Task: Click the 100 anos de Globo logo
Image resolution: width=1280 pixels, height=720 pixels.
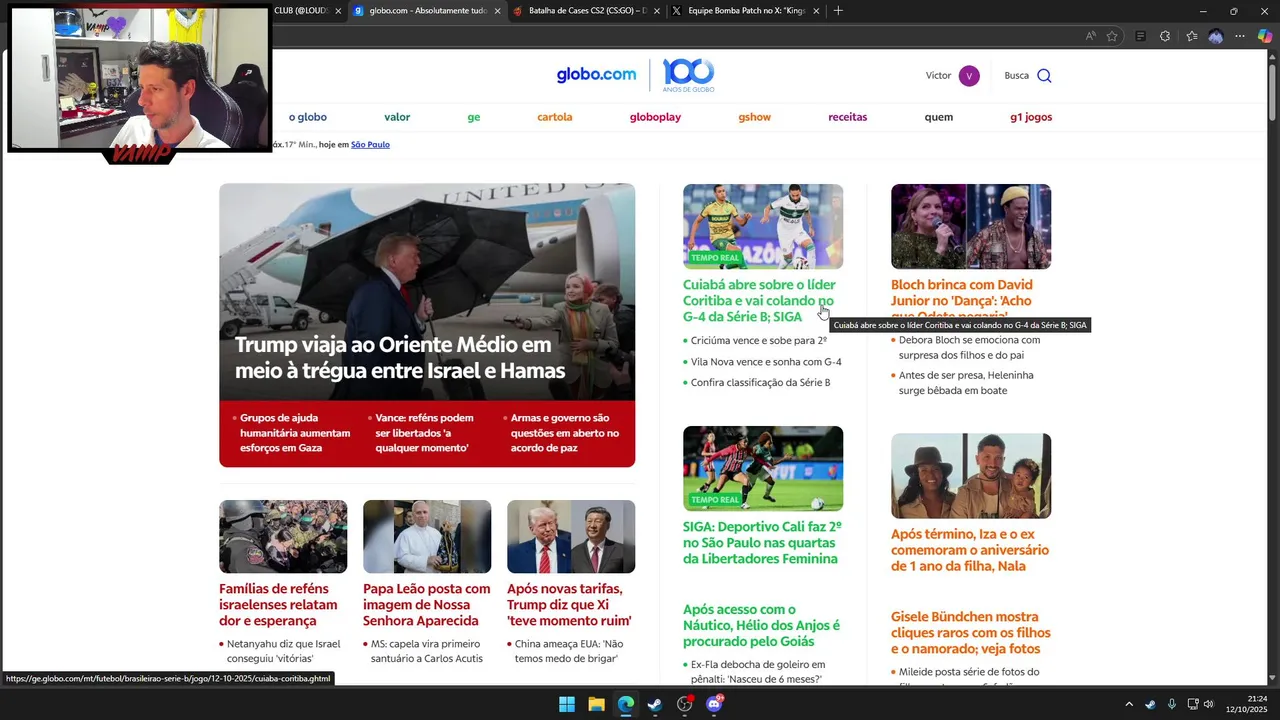Action: coord(688,75)
